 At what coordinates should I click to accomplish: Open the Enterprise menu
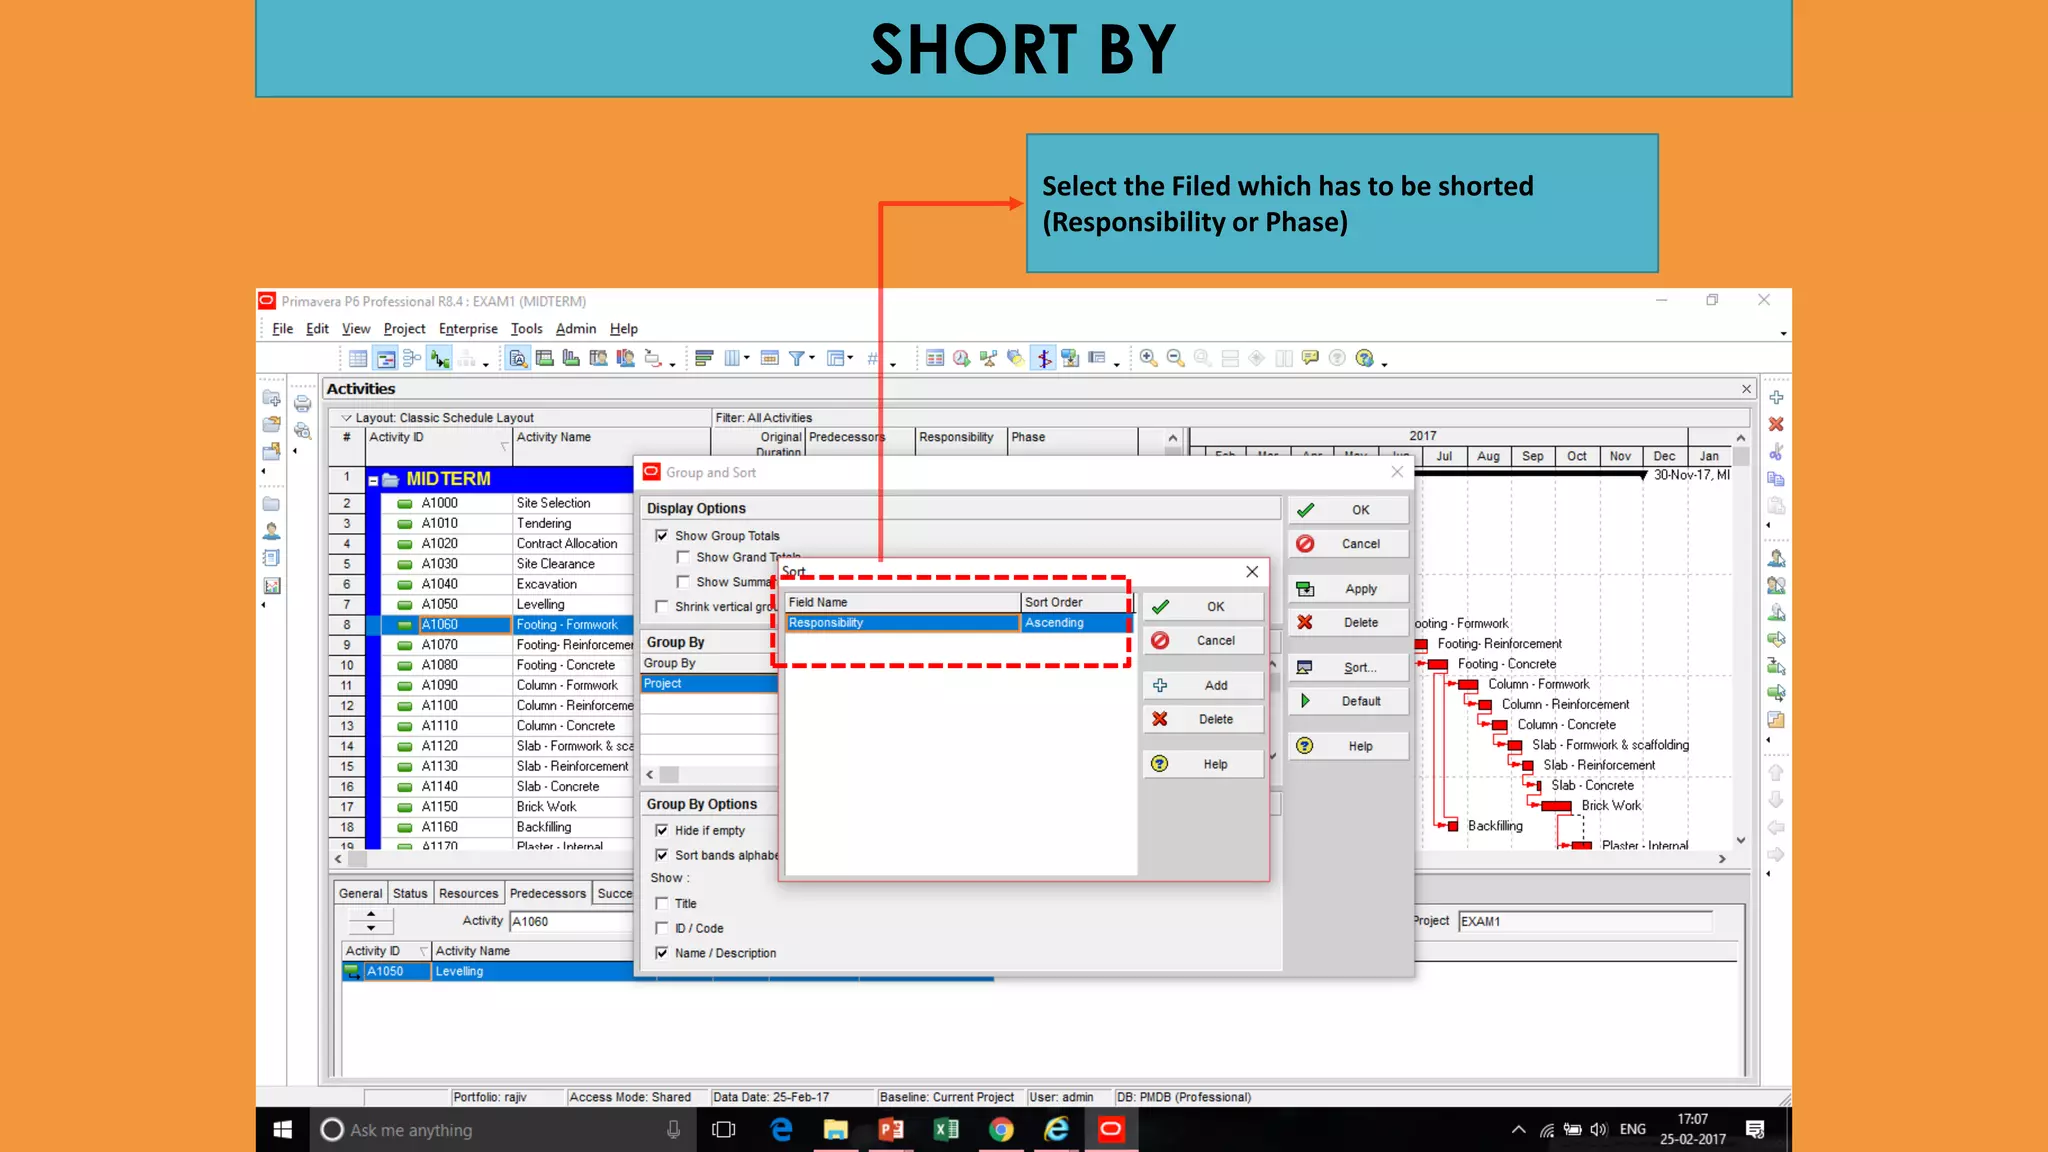[467, 329]
